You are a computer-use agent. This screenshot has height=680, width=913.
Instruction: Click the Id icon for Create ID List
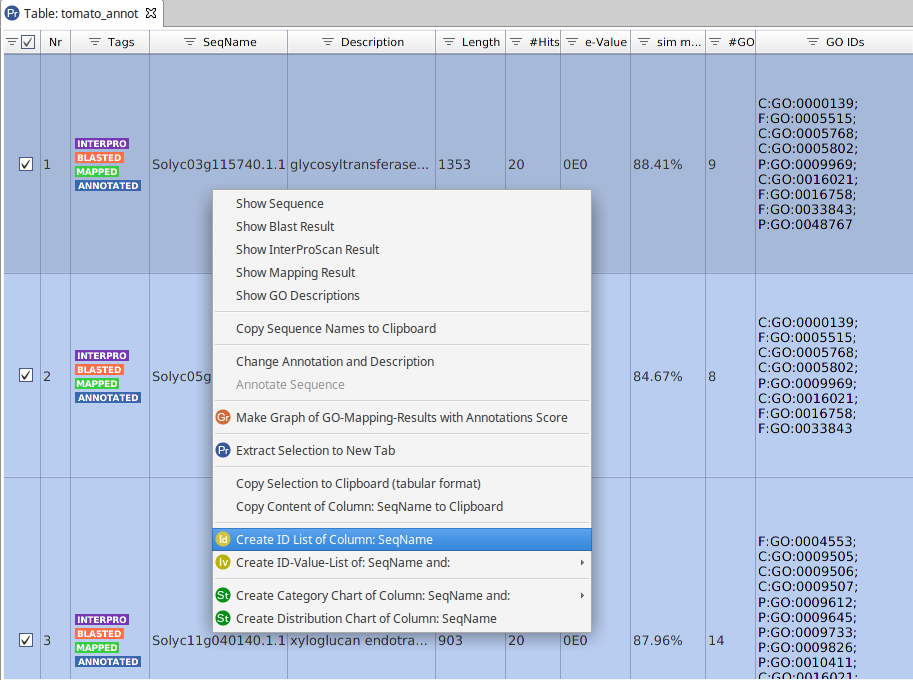point(223,540)
